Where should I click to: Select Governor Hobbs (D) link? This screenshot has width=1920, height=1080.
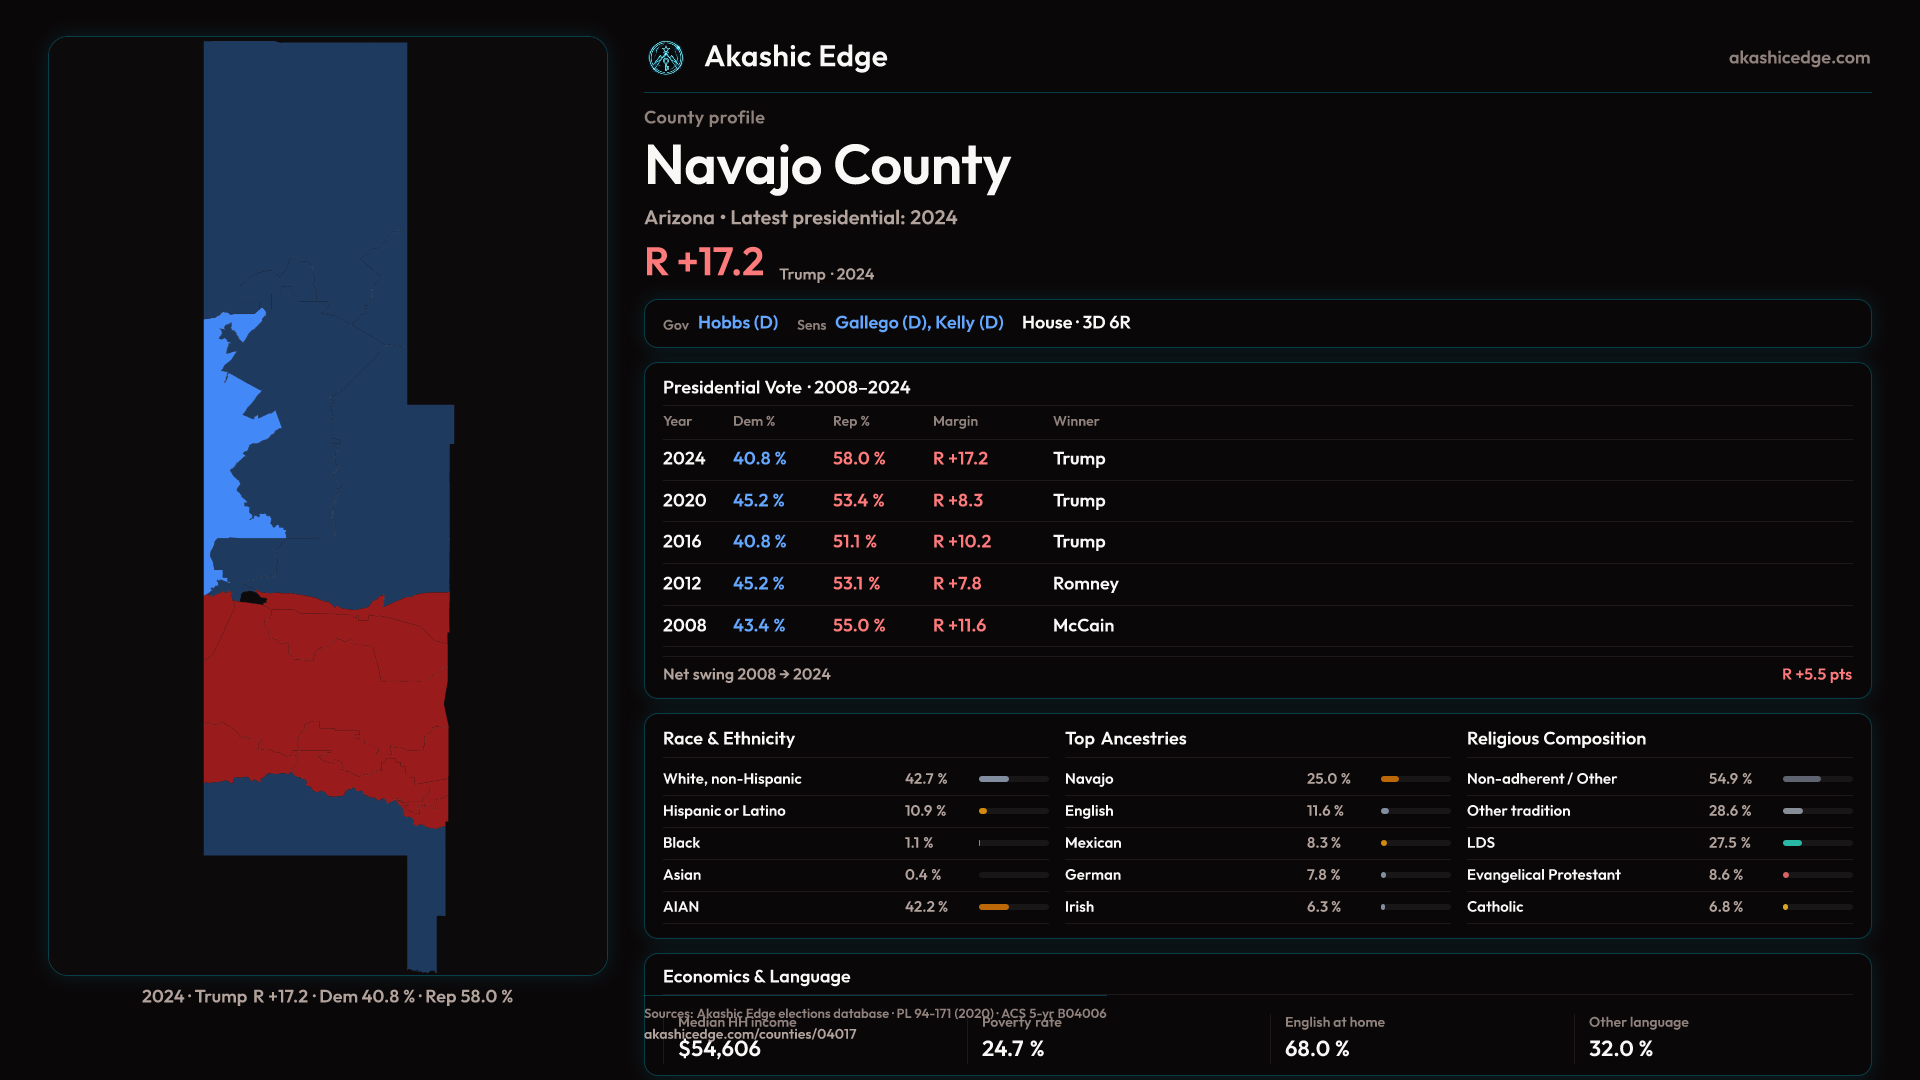pyautogui.click(x=737, y=323)
